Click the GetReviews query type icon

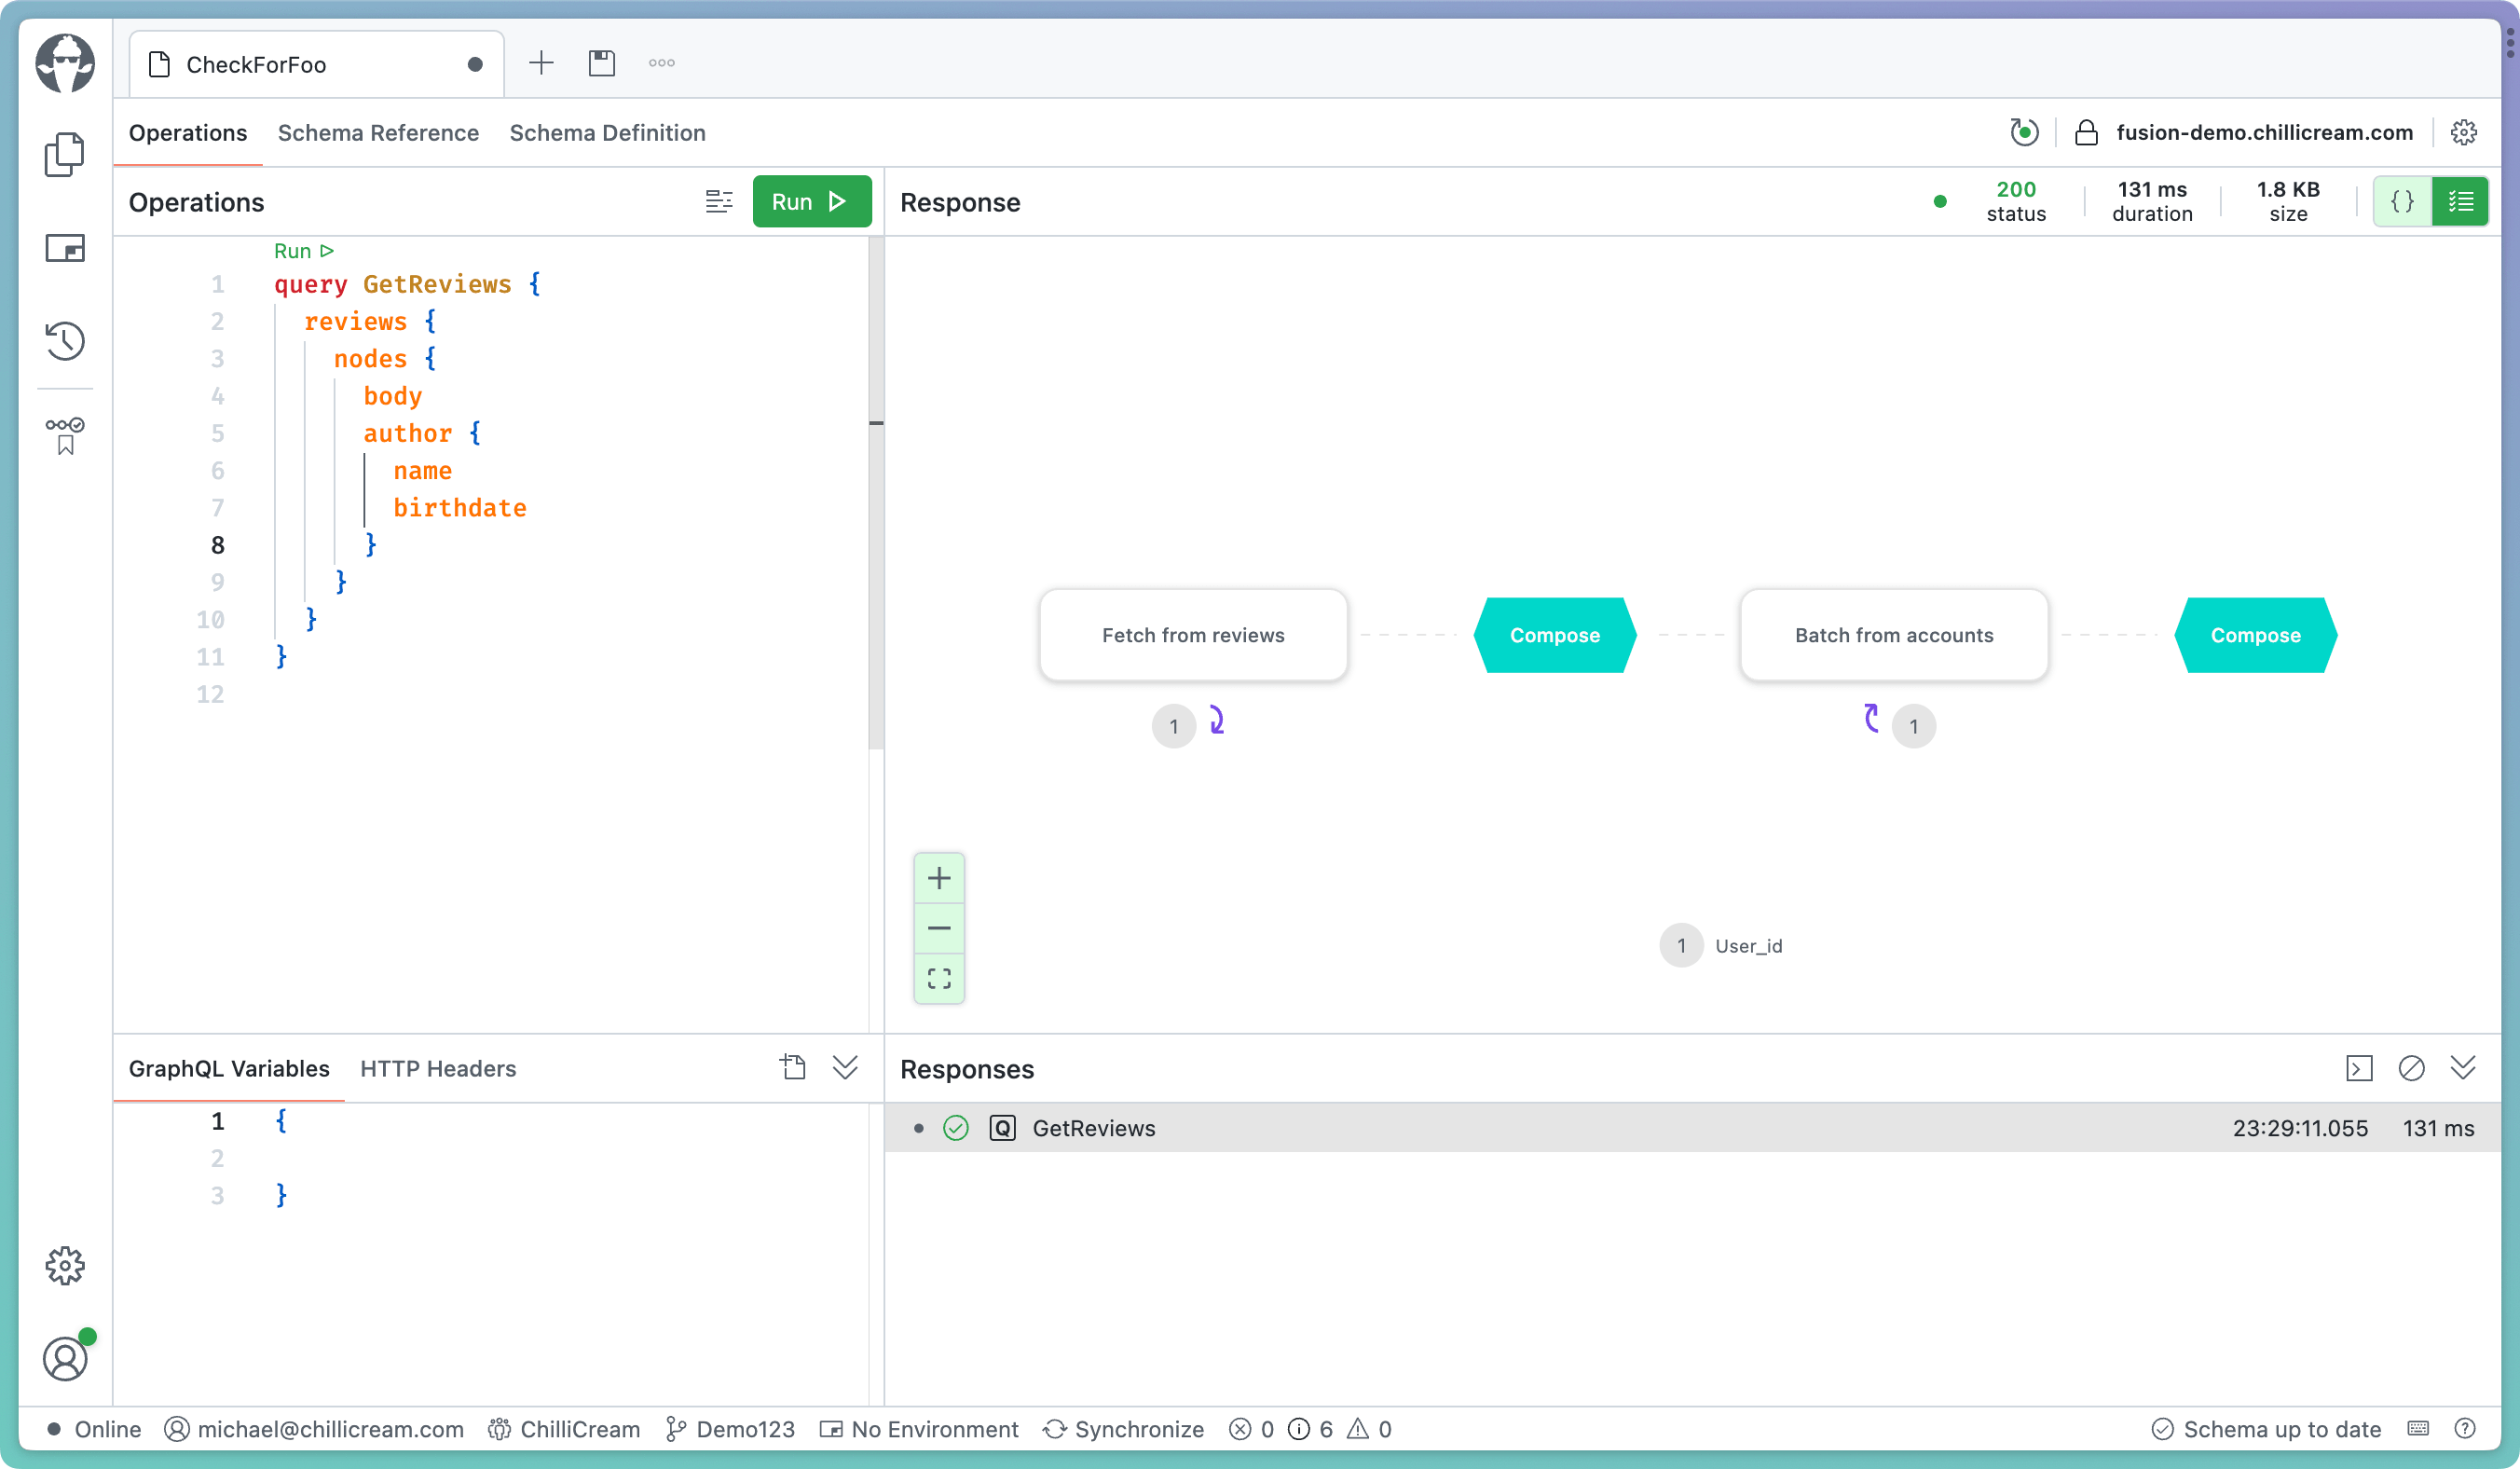click(1002, 1128)
